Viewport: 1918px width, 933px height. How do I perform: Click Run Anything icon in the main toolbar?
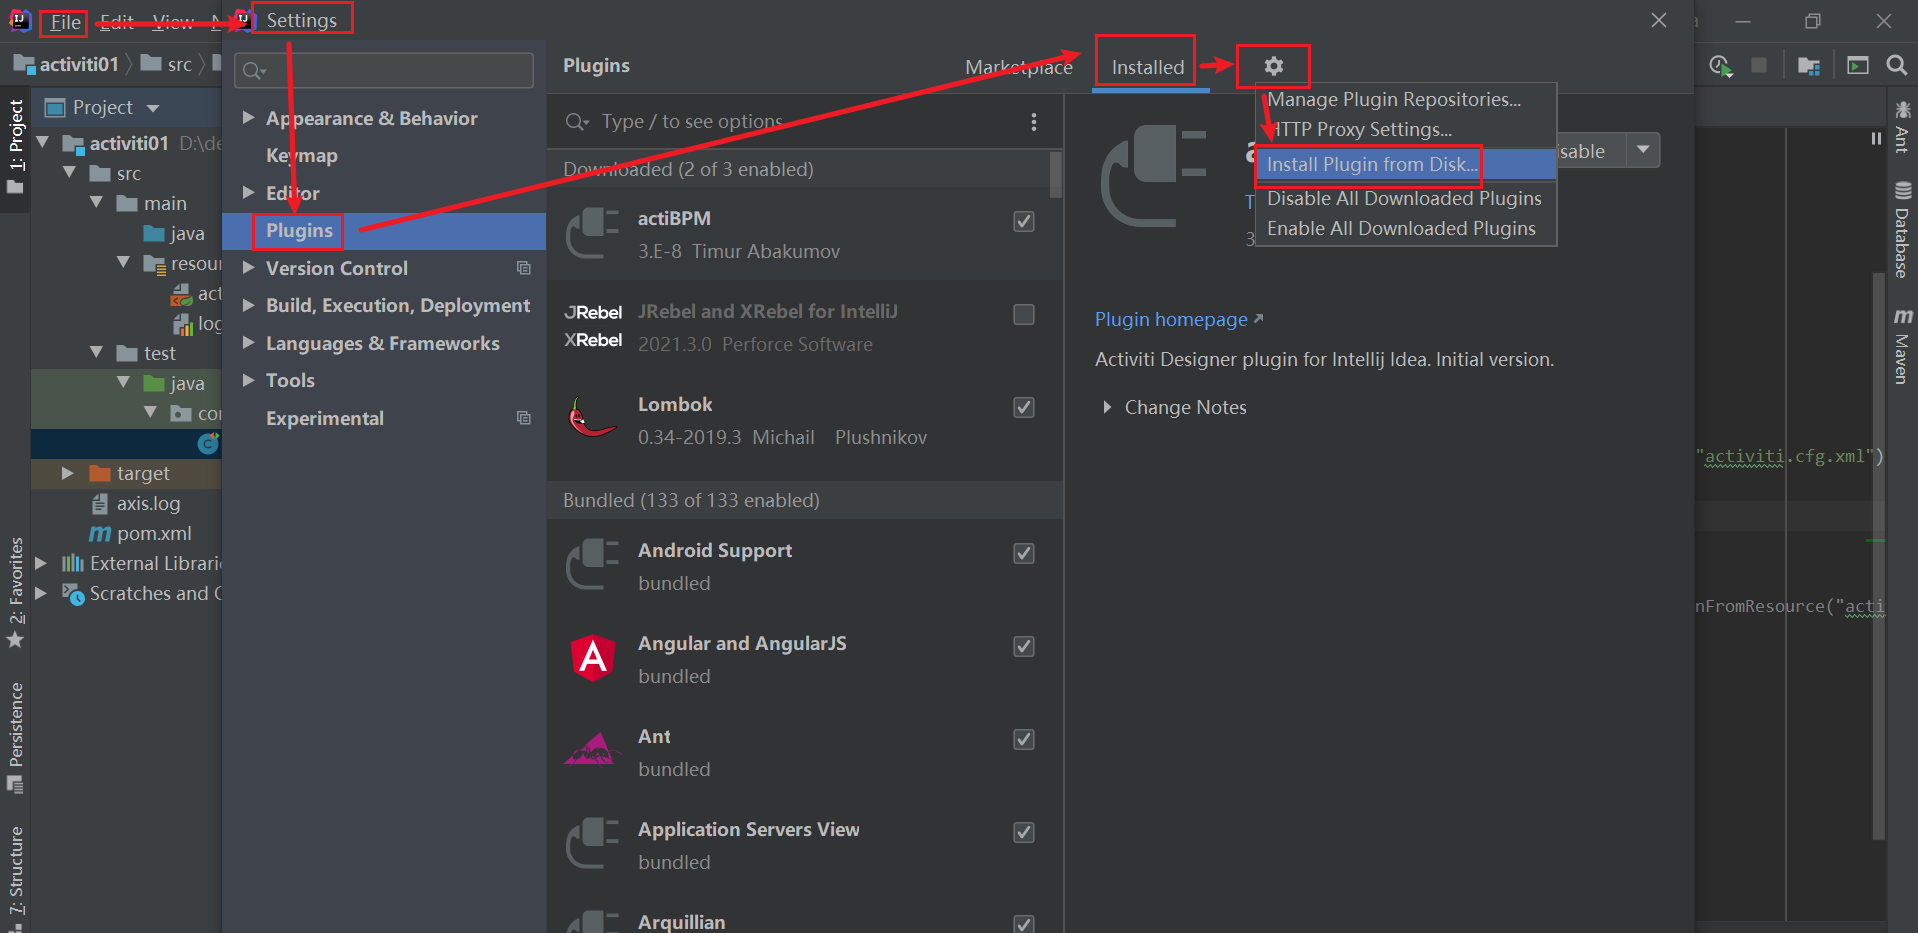[1858, 66]
